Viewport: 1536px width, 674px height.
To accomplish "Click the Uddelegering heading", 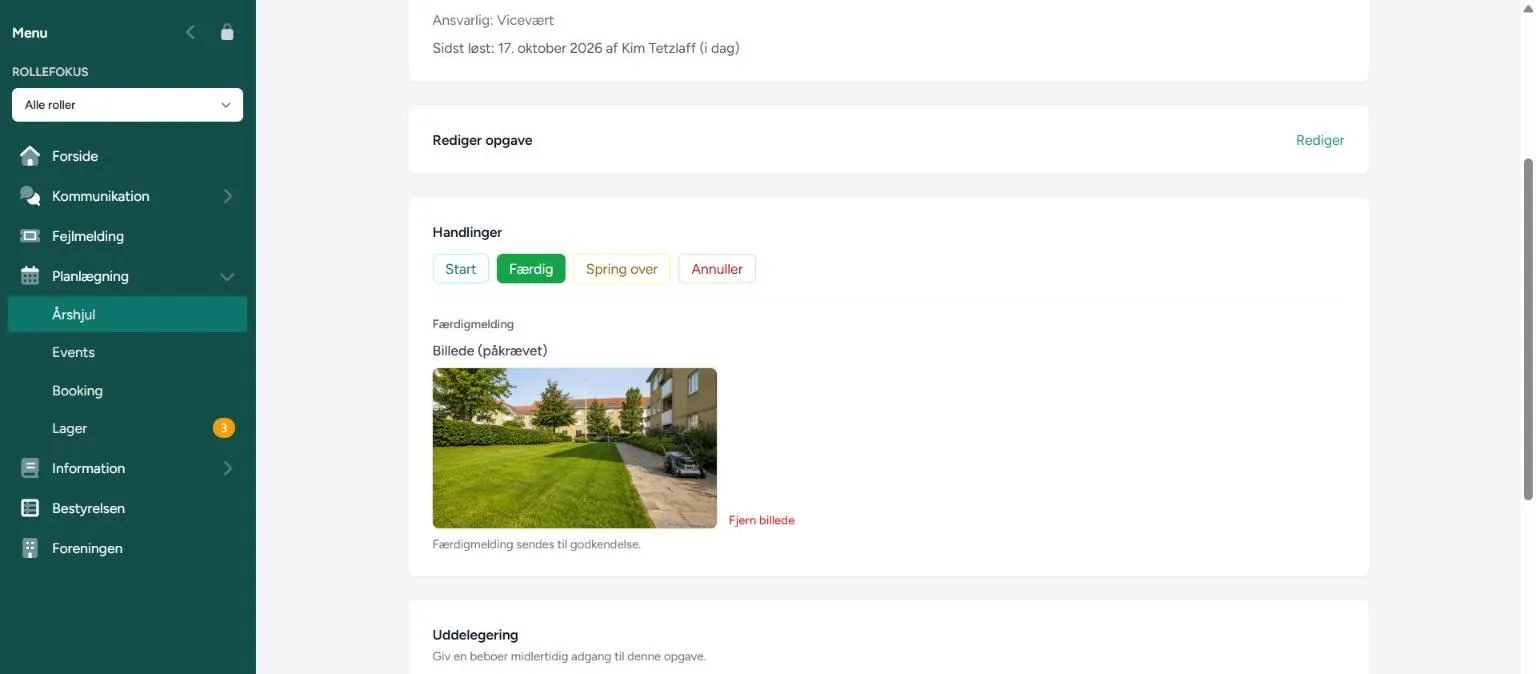I will pos(475,635).
